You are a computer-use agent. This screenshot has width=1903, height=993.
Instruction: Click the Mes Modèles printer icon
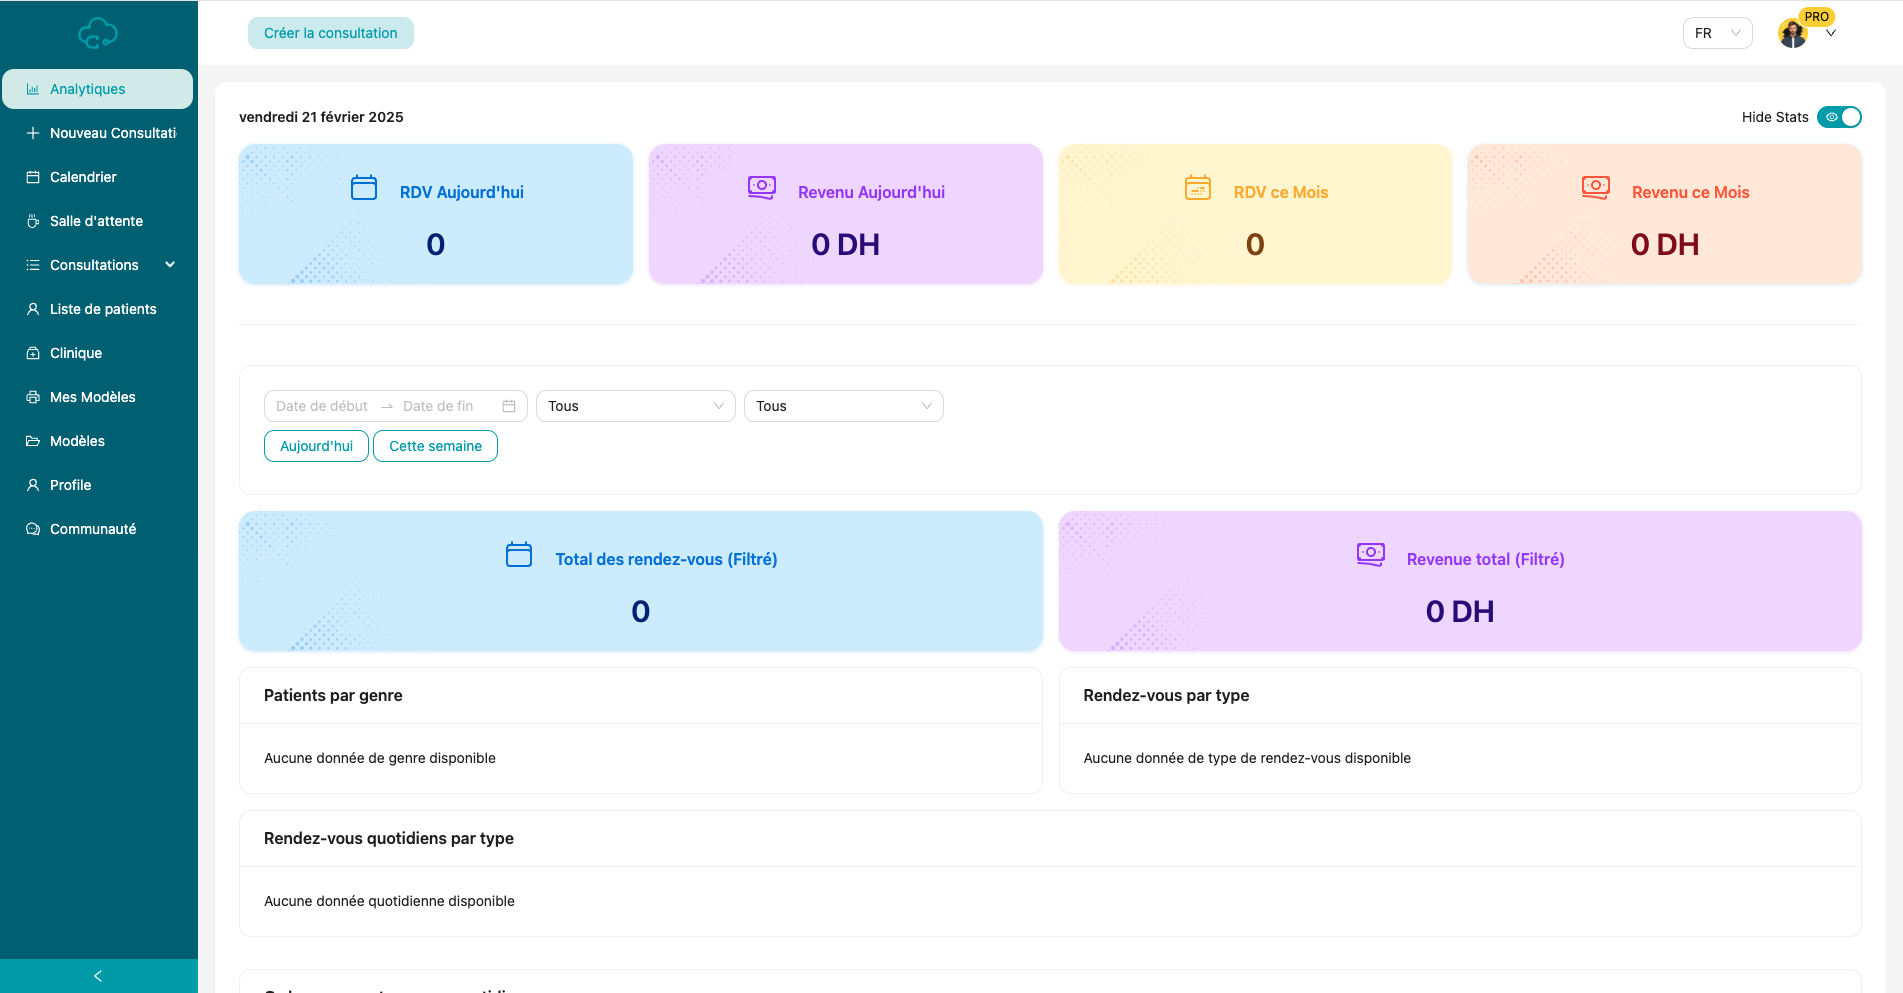click(33, 397)
